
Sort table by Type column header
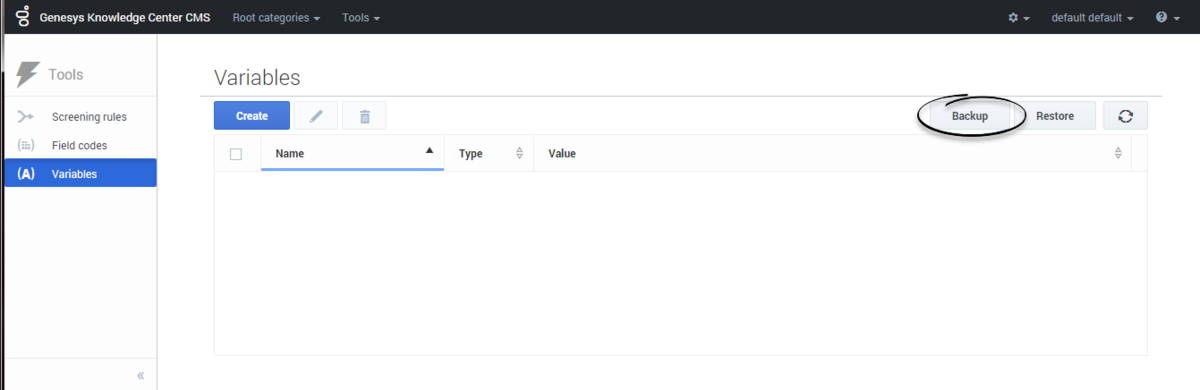pyautogui.click(x=490, y=154)
